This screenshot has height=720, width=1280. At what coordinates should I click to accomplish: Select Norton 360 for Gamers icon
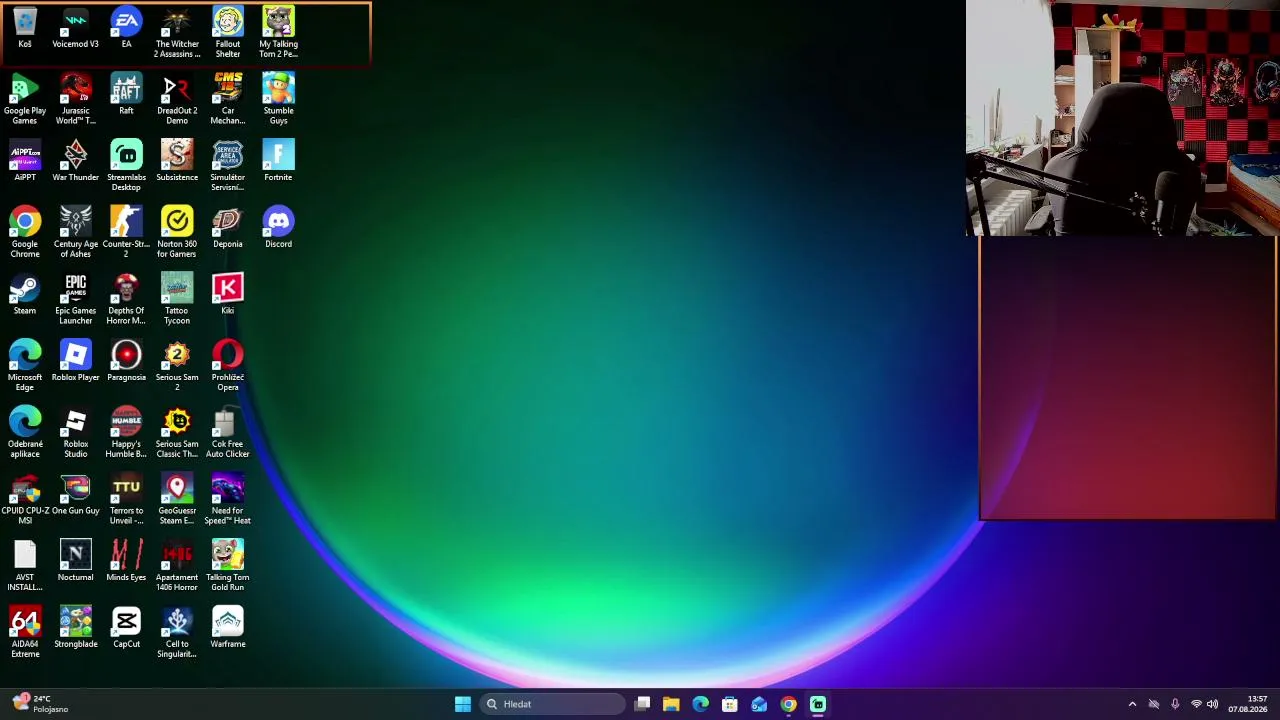177,233
